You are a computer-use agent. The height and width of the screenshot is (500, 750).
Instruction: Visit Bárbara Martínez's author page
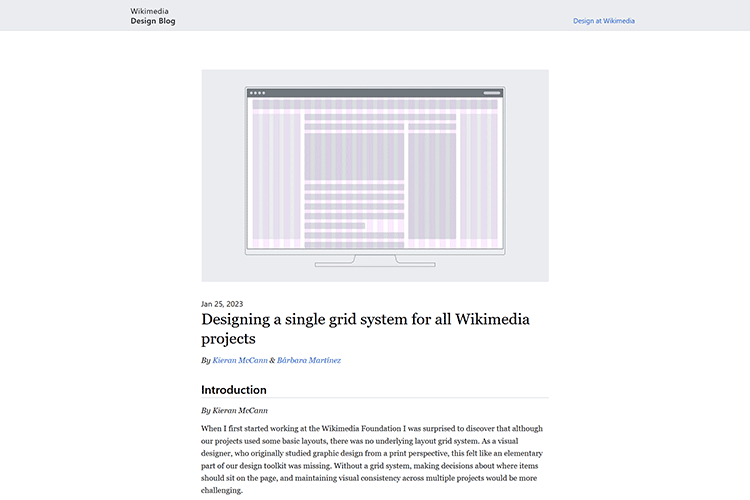(308, 360)
